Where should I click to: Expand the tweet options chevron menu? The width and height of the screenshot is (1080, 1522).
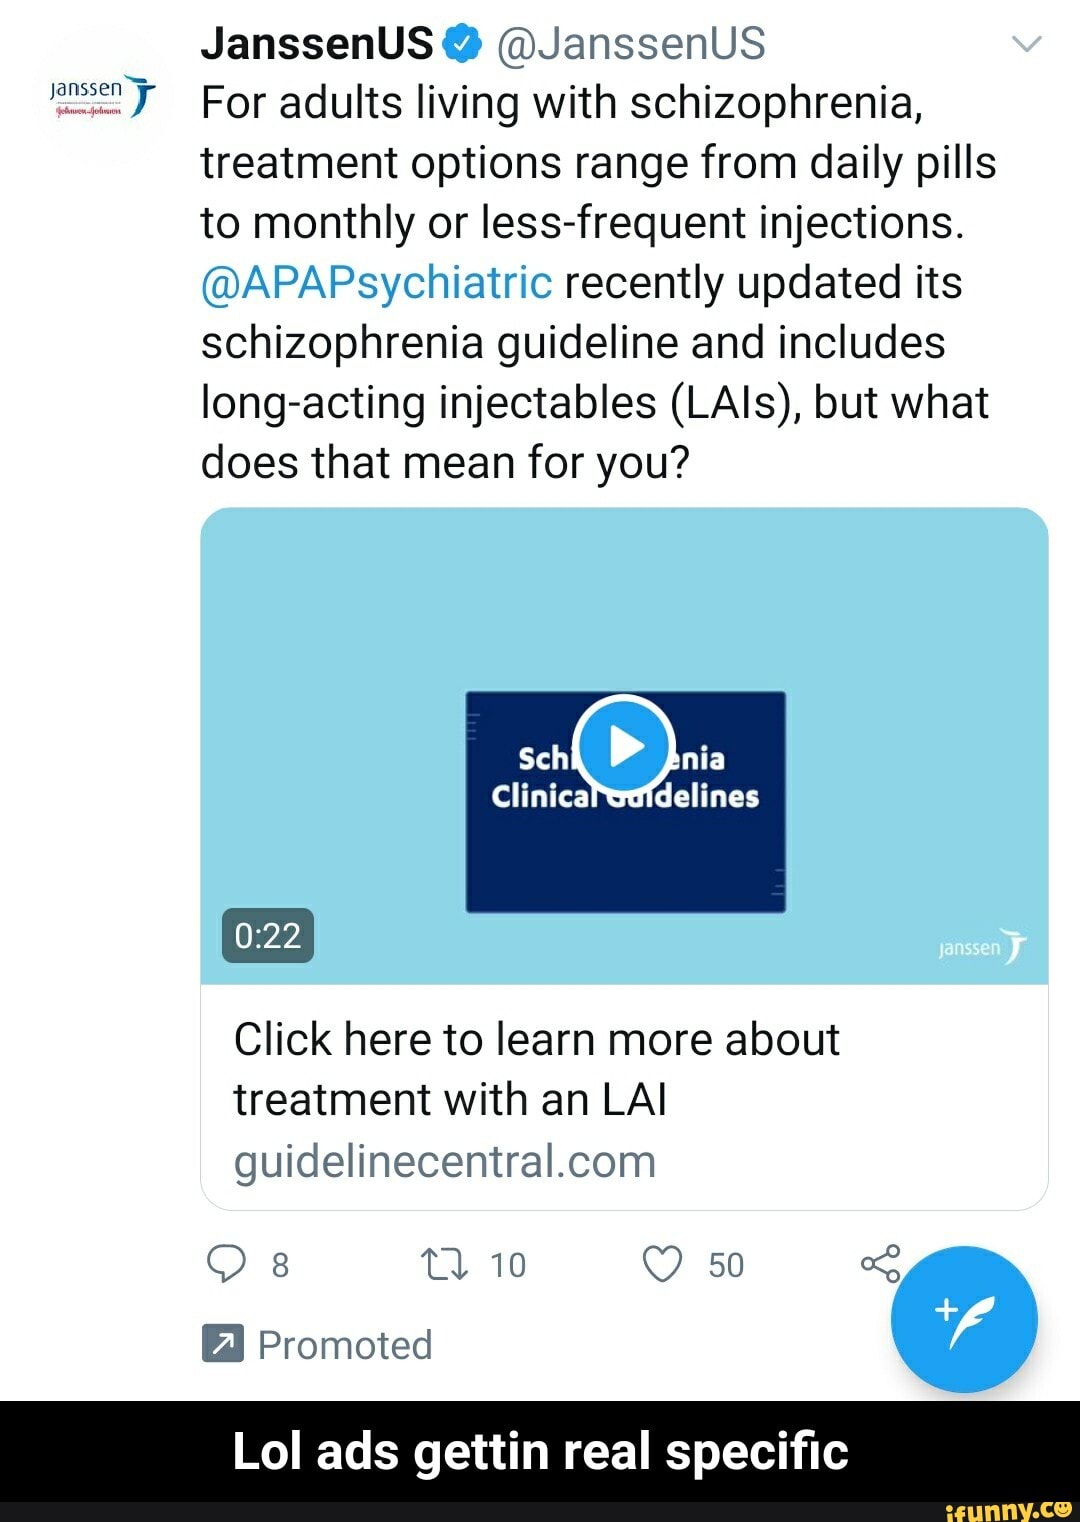tap(1027, 44)
